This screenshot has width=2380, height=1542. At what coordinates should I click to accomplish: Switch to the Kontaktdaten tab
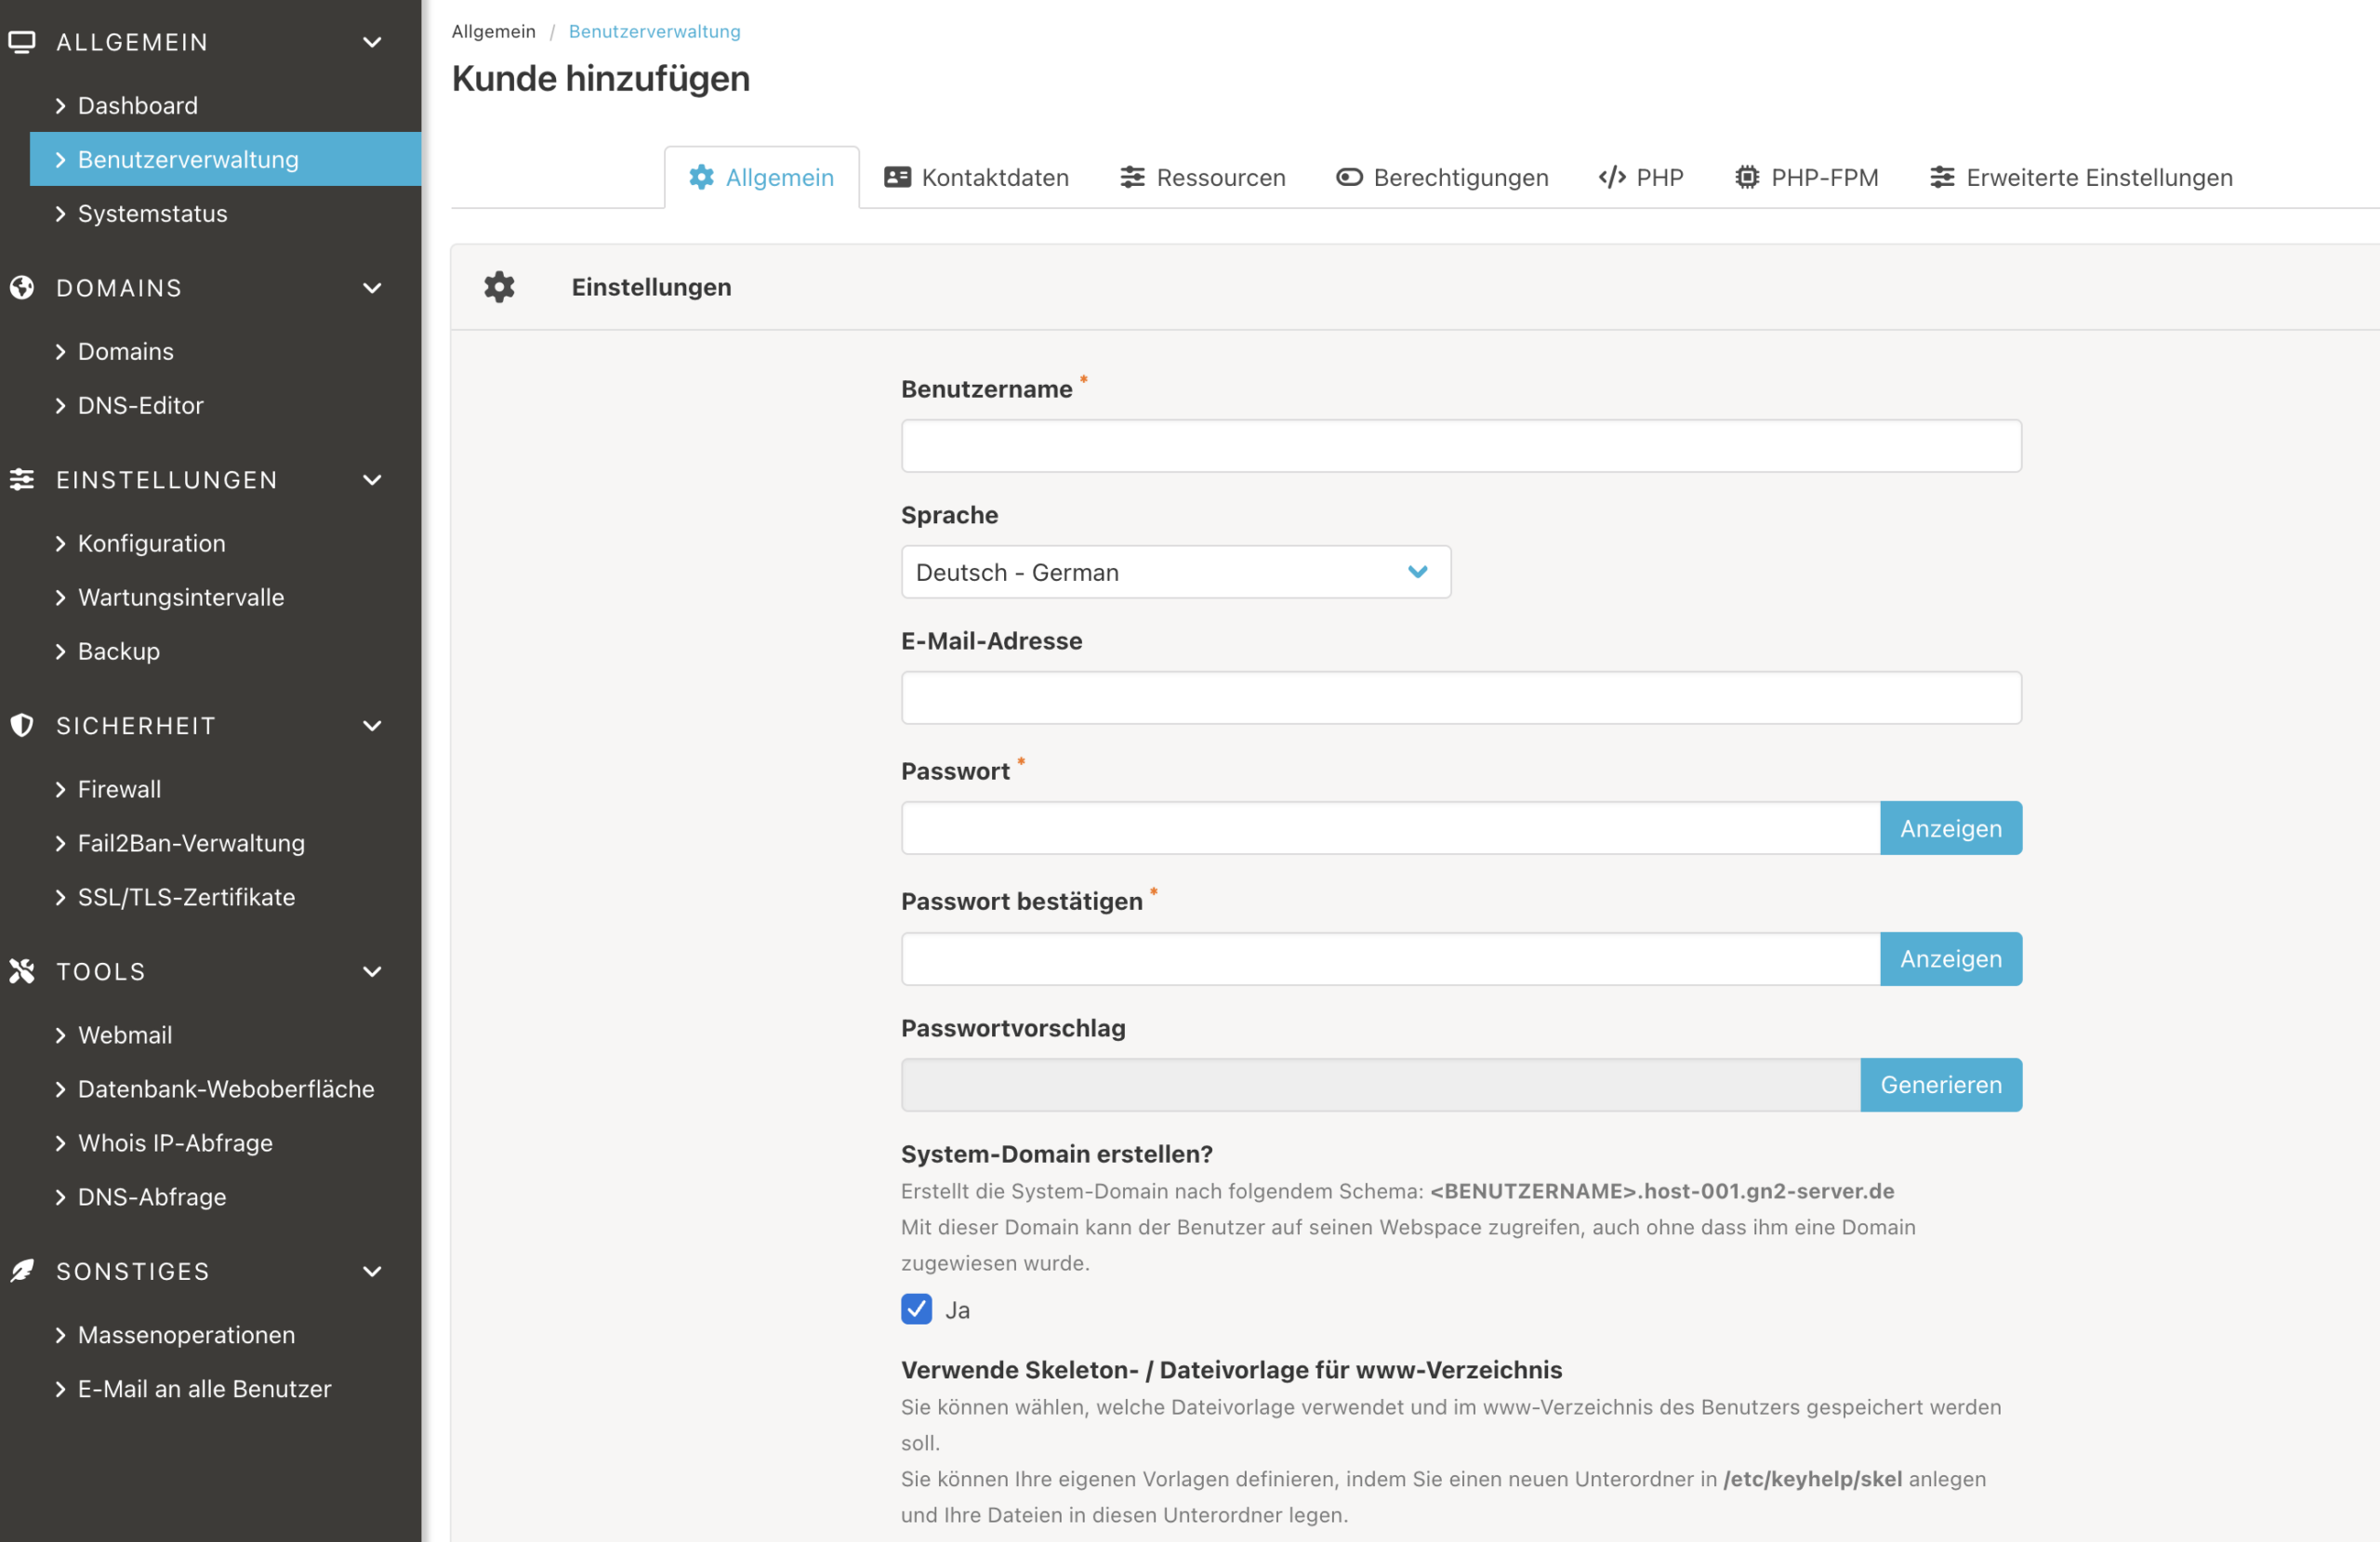(976, 177)
